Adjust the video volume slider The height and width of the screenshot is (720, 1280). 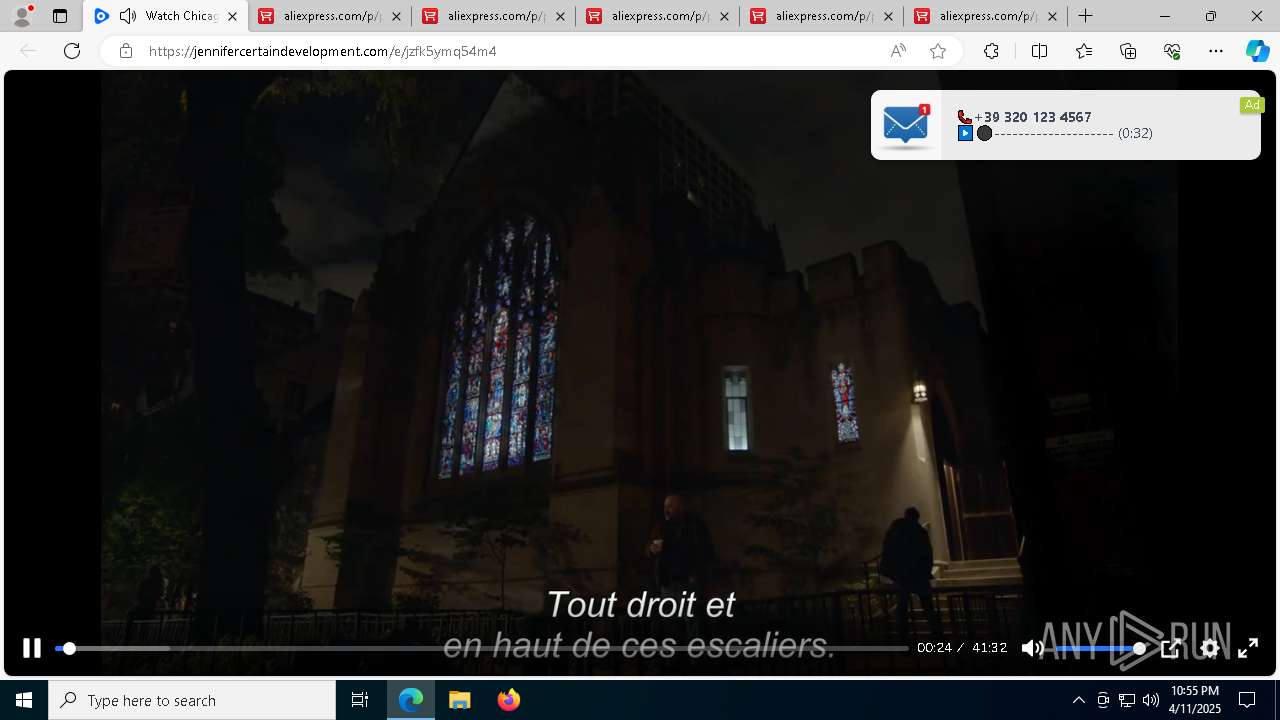1098,648
